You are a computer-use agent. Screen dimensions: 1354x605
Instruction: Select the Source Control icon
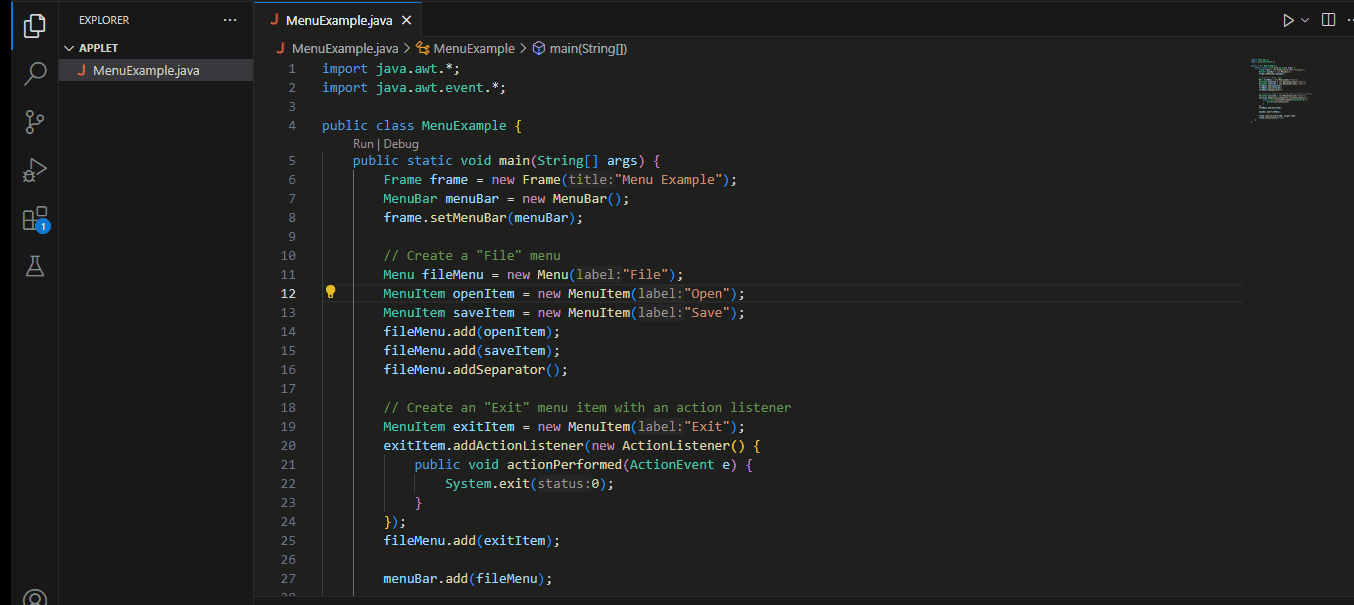pos(34,121)
